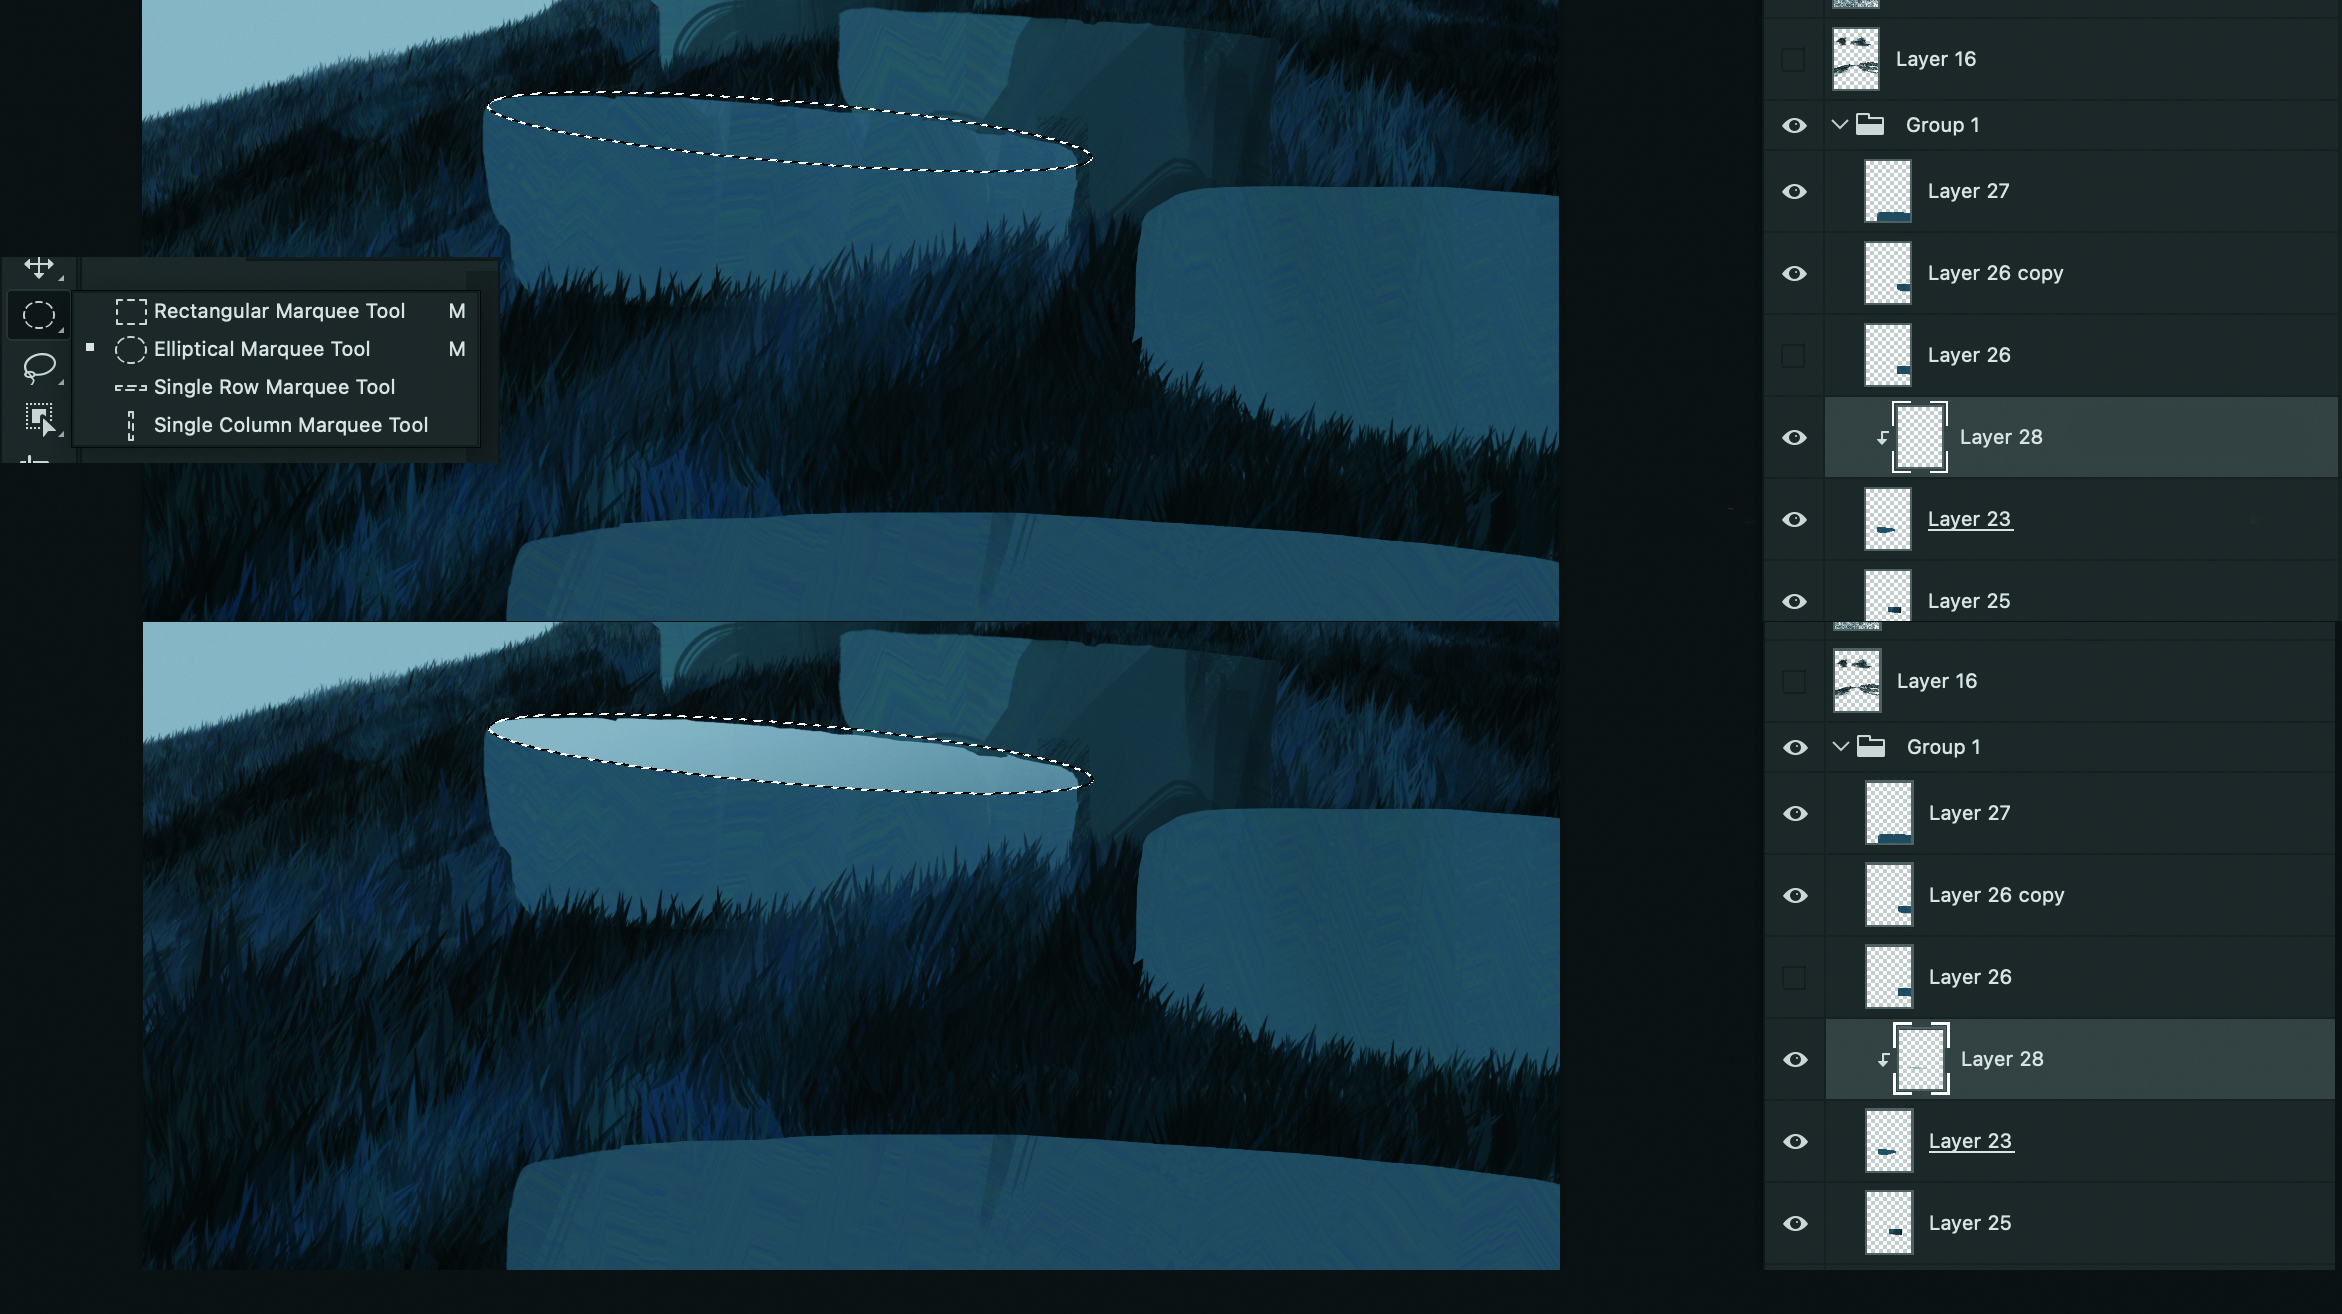The image size is (2342, 1314).
Task: Click Layer 26 thumbnail in upper panel
Action: (1888, 355)
